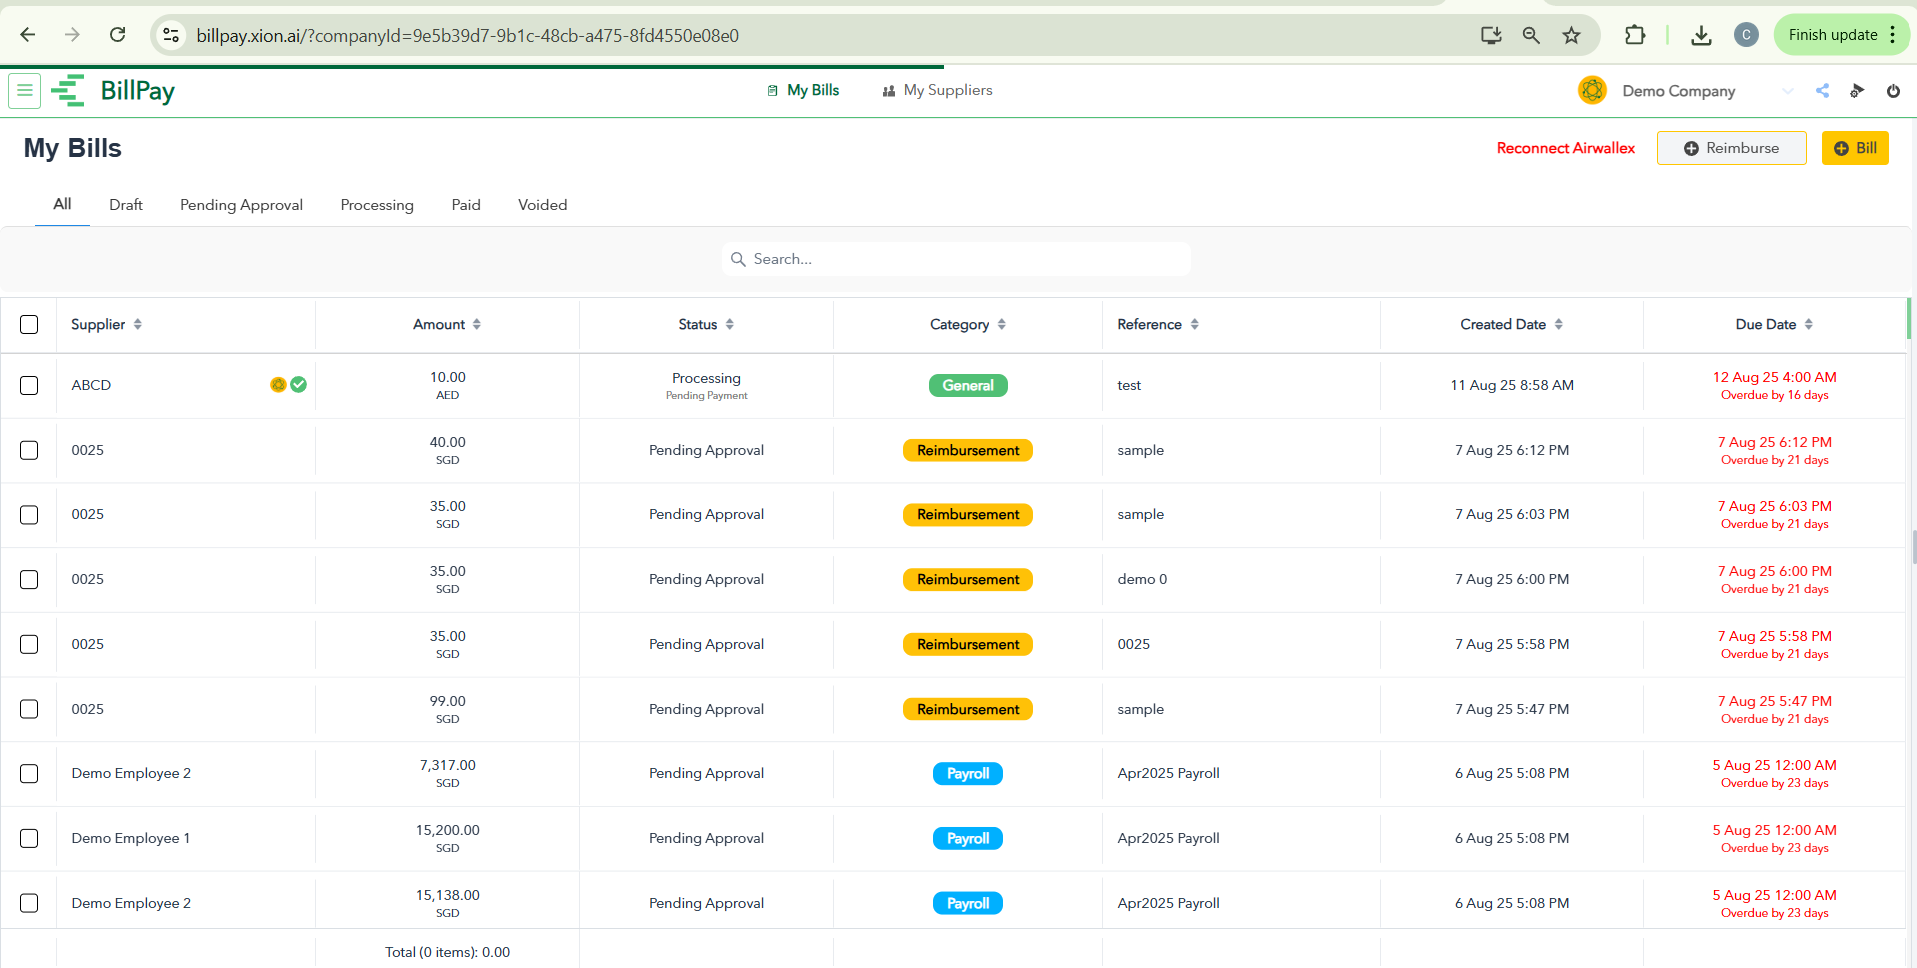The height and width of the screenshot is (968, 1917).
Task: Open browser extensions puzzle icon
Action: pyautogui.click(x=1635, y=35)
